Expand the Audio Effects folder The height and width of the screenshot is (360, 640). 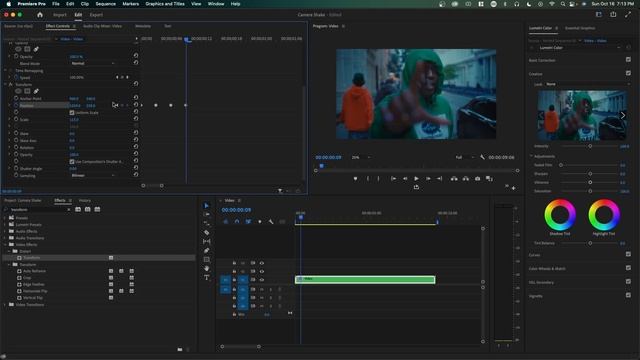[5, 231]
